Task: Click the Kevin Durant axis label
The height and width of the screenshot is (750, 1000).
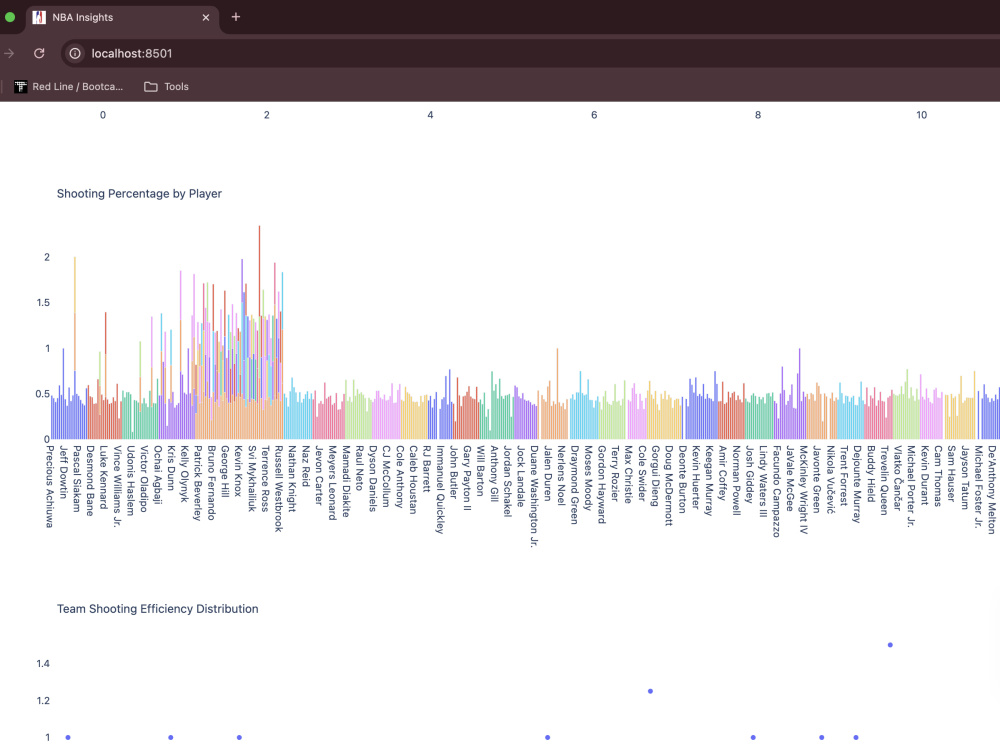Action: 924,475
